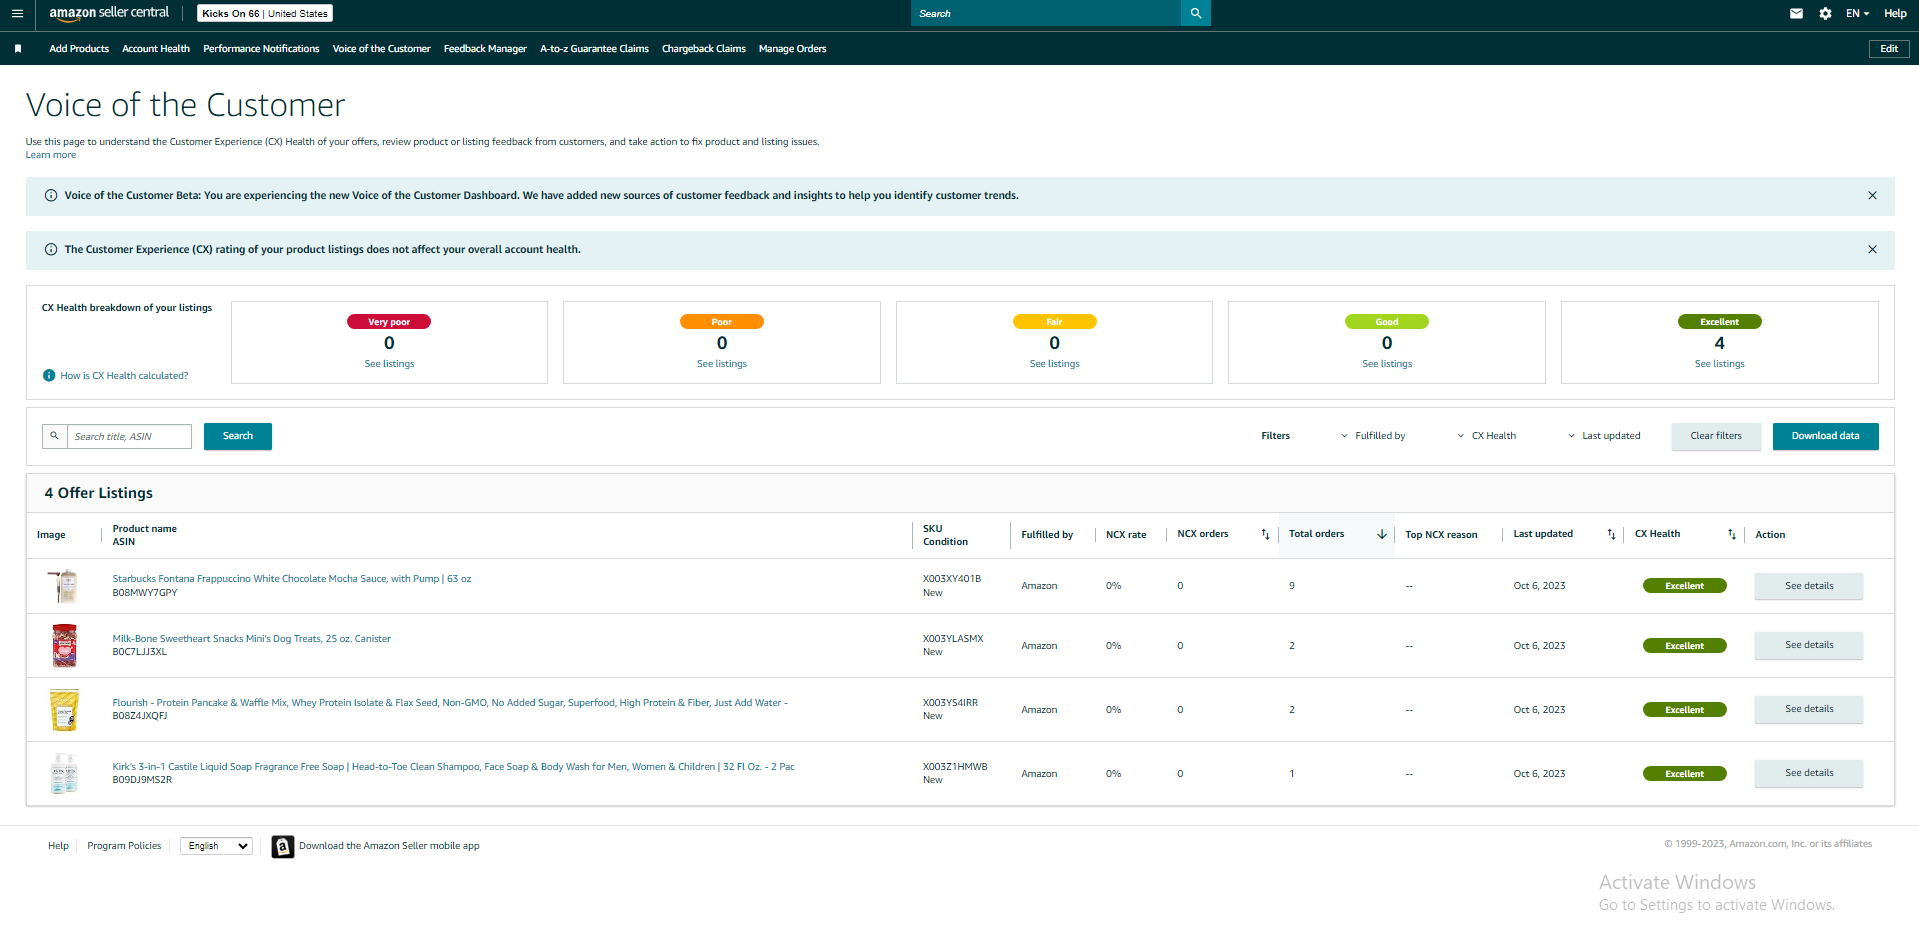
Task: Dismiss the CX rating account health banner
Action: pyautogui.click(x=1872, y=250)
